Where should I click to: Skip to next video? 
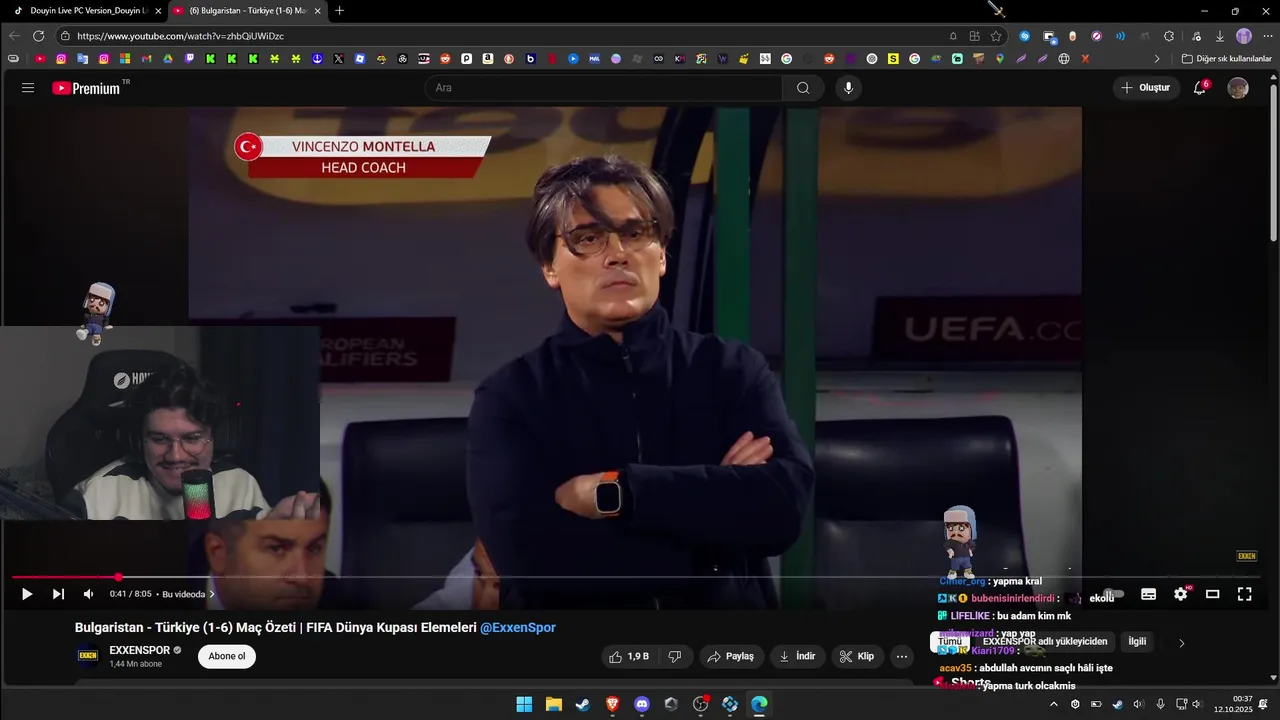coord(58,594)
